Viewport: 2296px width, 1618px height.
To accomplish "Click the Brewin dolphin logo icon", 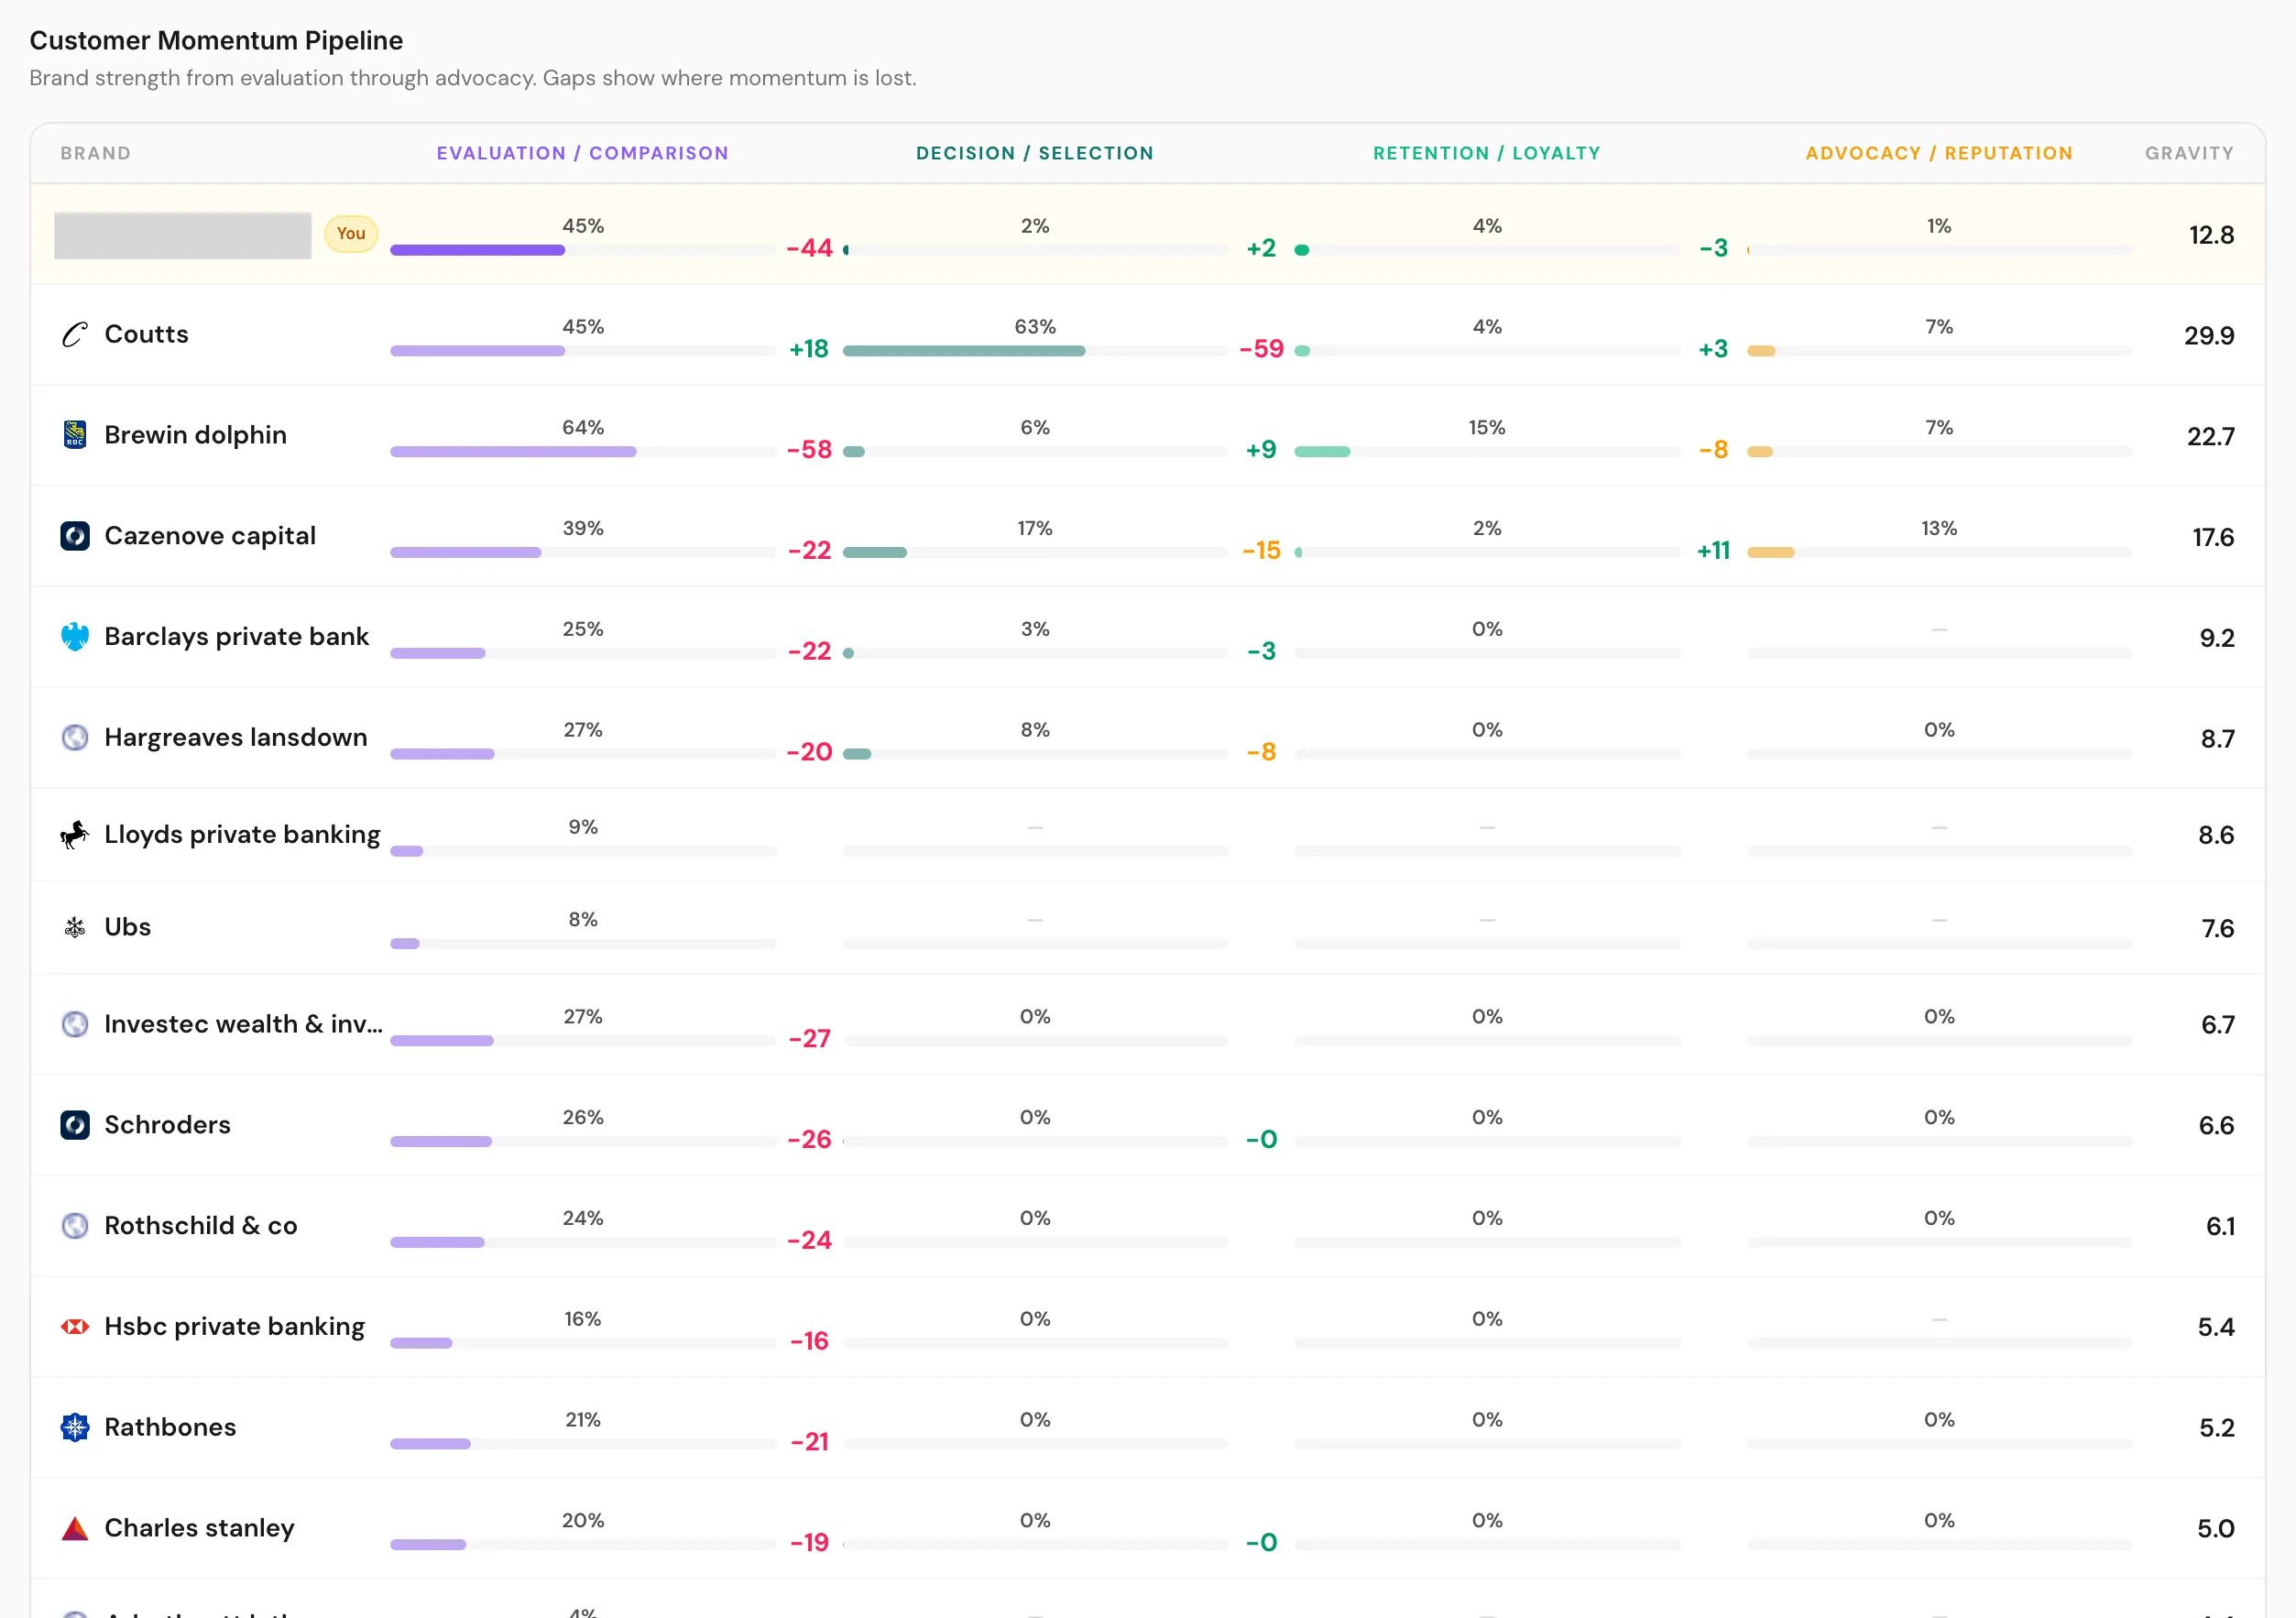I will point(75,435).
